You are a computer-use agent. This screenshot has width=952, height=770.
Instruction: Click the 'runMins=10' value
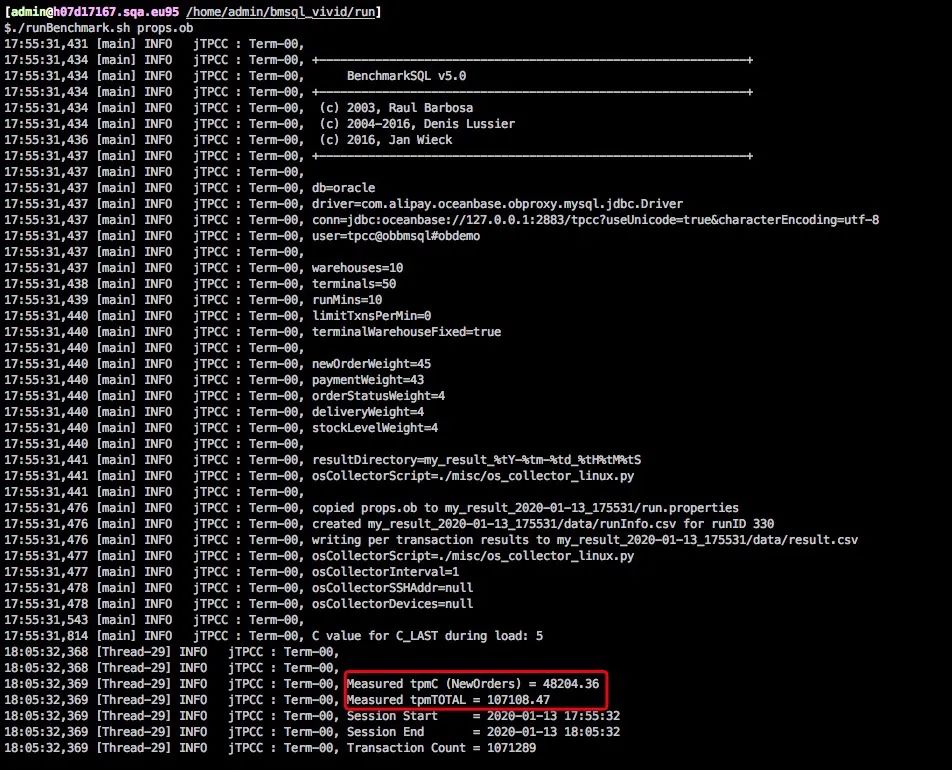[347, 300]
